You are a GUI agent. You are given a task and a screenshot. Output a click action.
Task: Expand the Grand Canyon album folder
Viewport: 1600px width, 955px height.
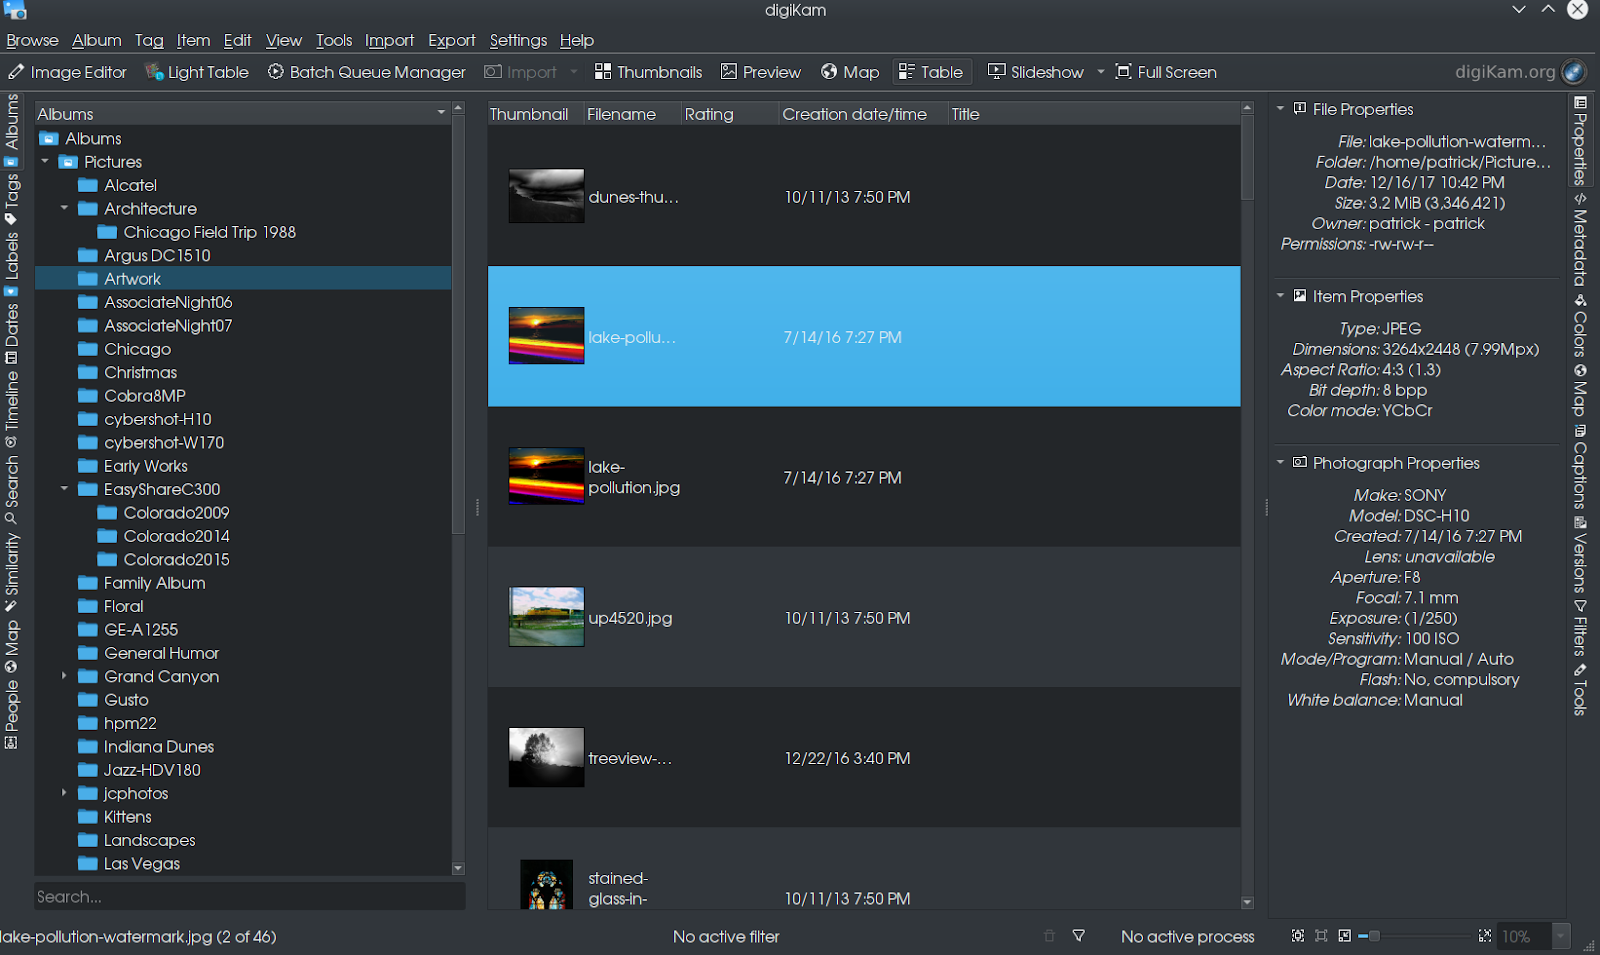[x=64, y=676]
